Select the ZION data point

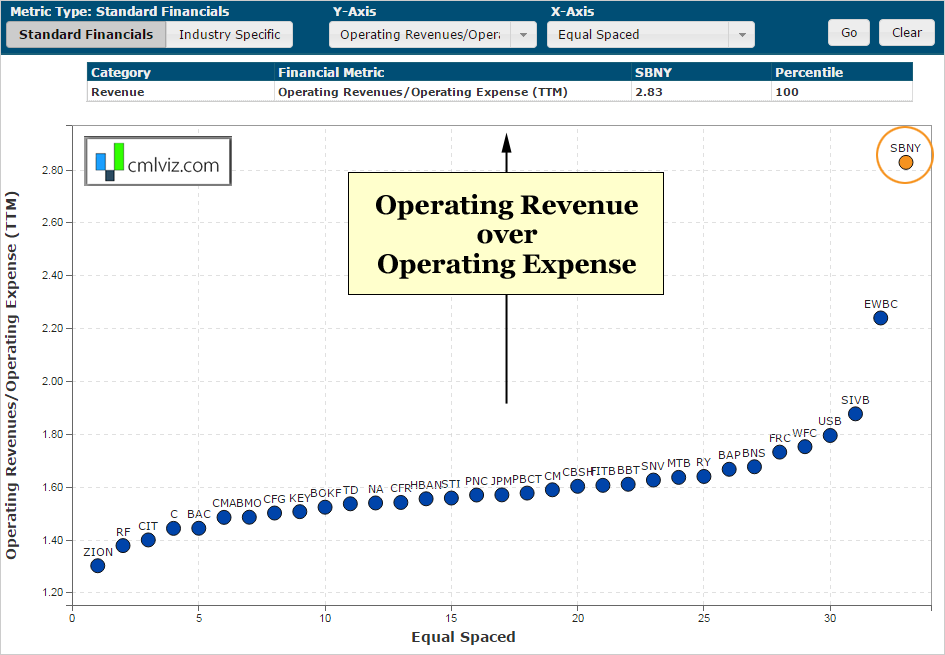(98, 565)
